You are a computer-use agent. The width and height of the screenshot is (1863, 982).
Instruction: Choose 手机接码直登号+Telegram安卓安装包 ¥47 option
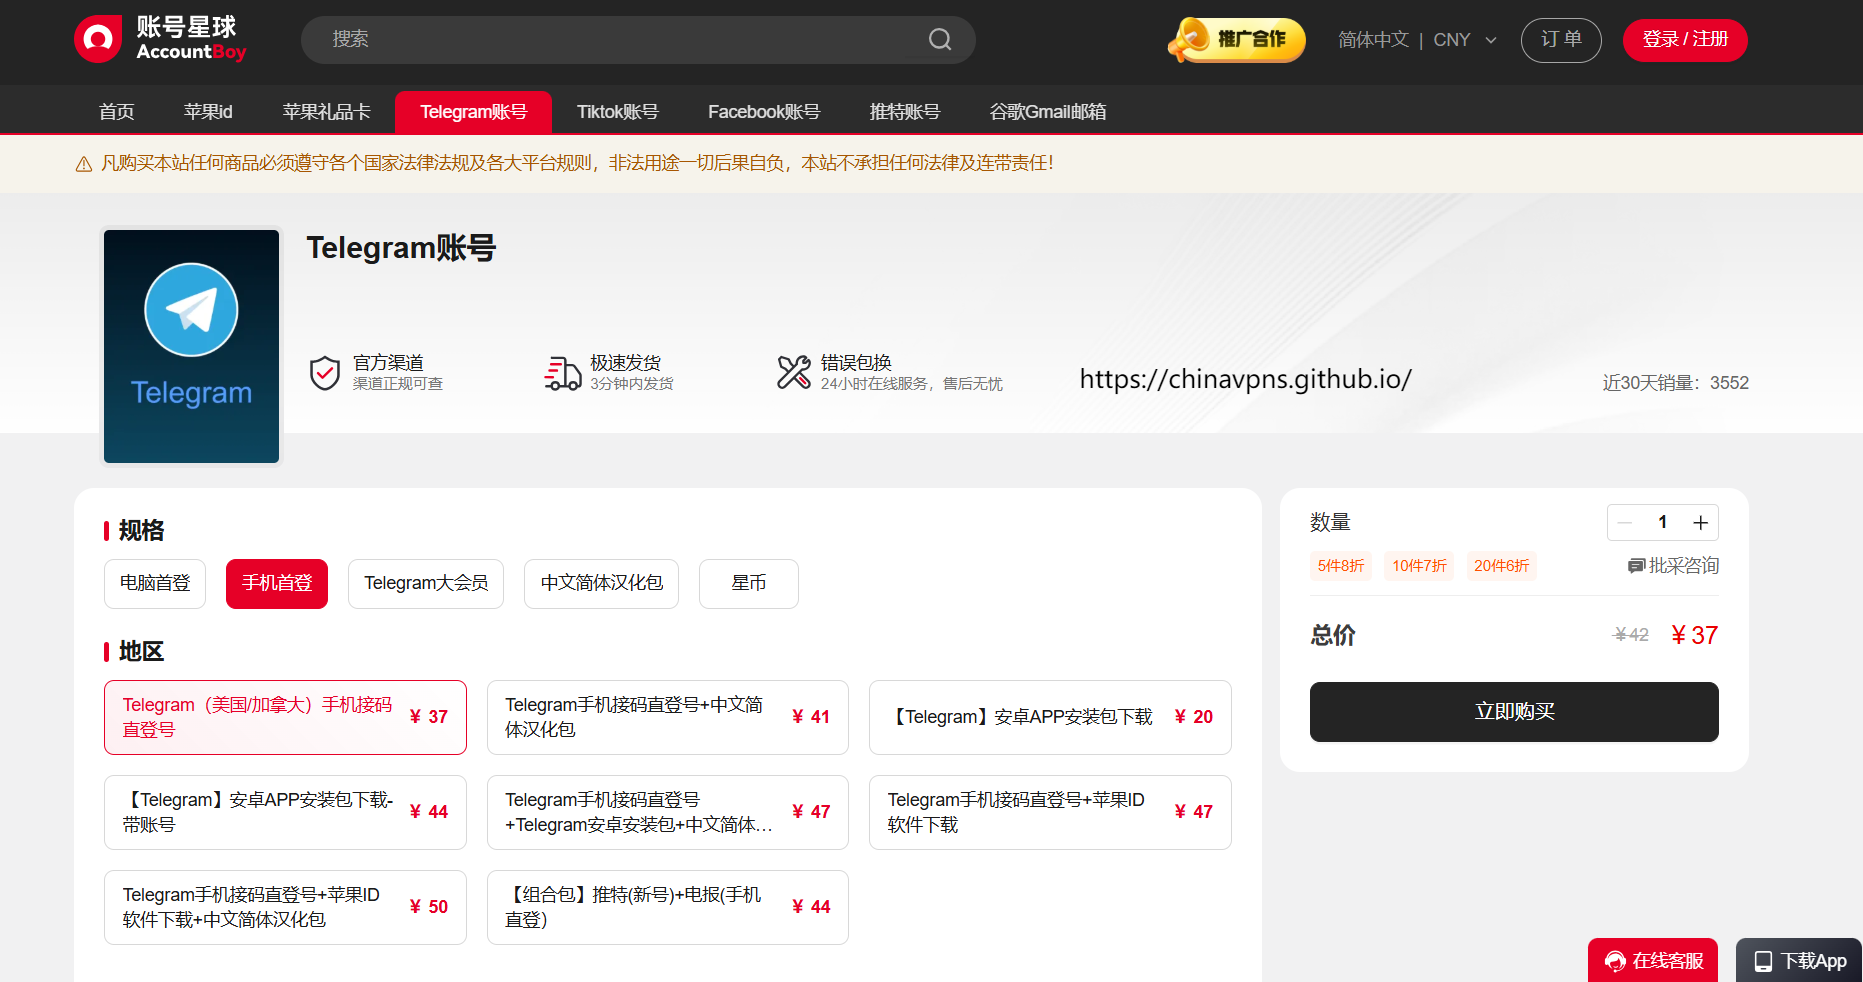click(x=668, y=812)
